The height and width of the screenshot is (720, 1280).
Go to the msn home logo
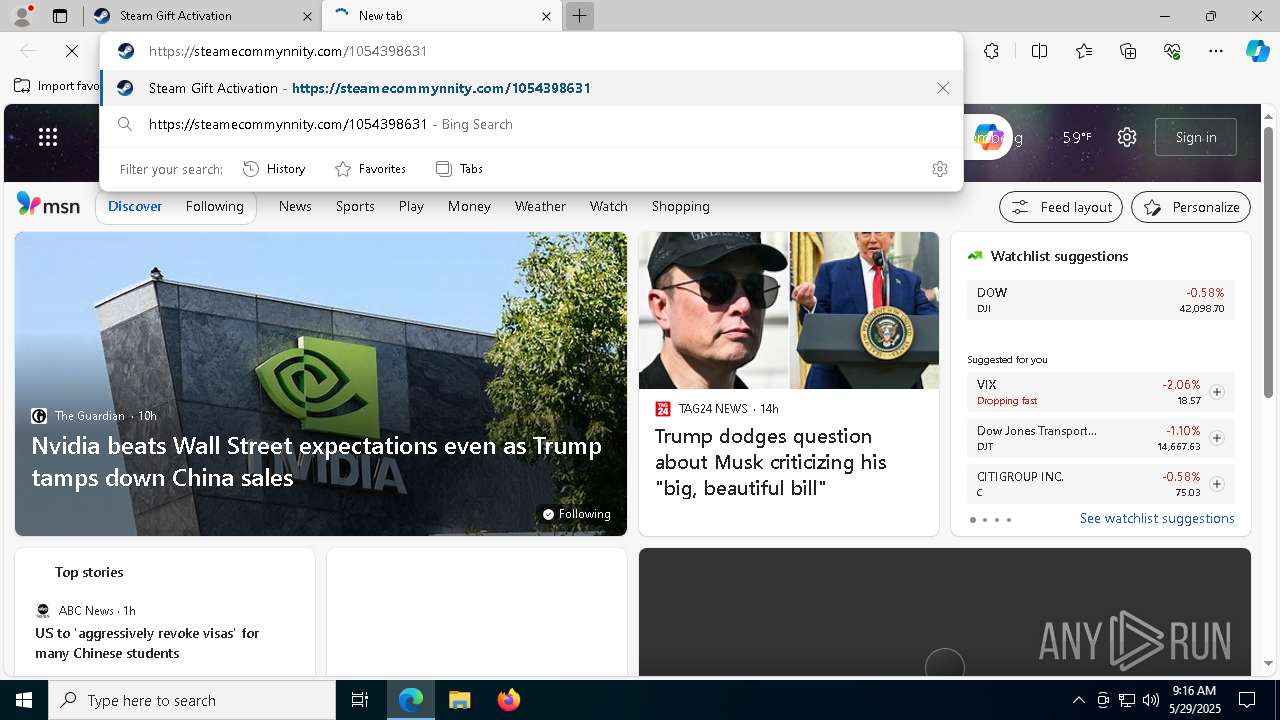48,205
